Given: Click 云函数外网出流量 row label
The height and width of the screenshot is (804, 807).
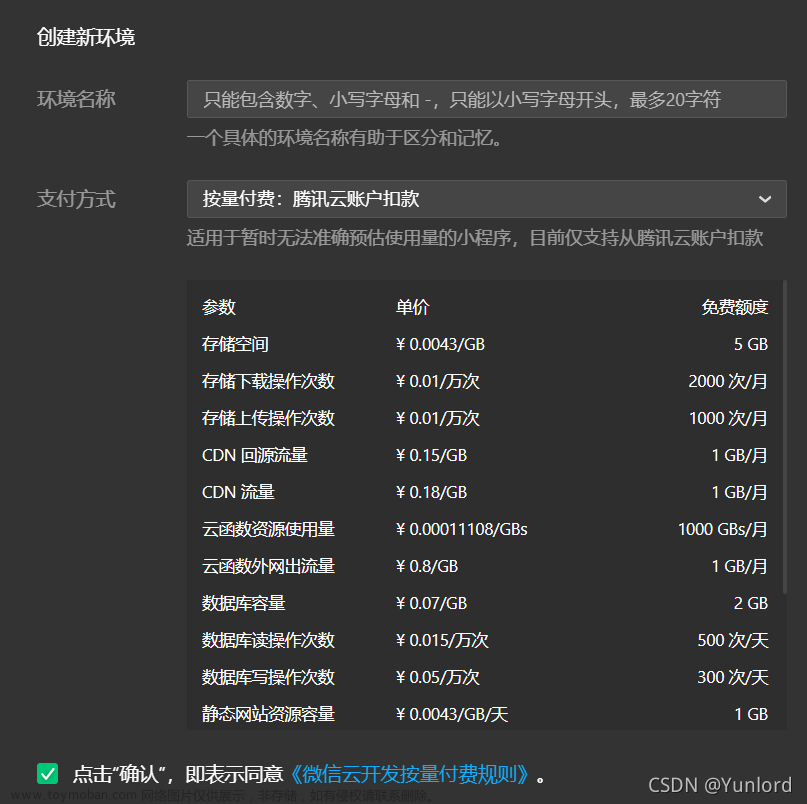Looking at the screenshot, I should pos(268,567).
